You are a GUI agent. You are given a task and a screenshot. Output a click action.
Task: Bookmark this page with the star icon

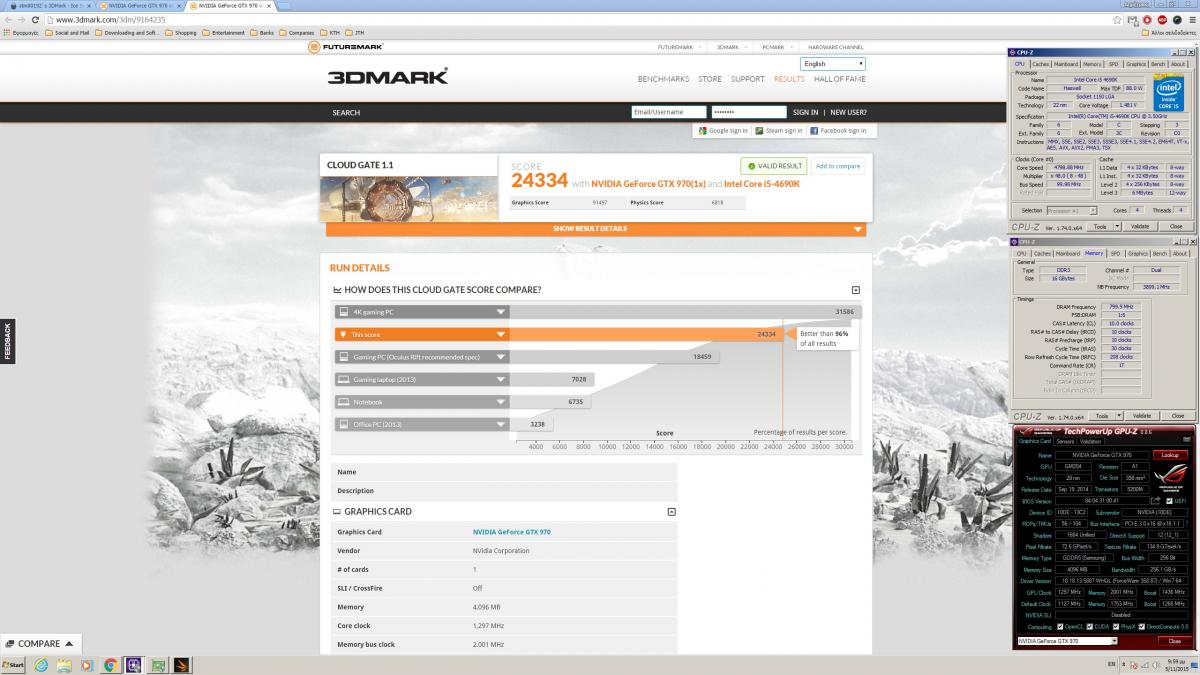point(1117,19)
